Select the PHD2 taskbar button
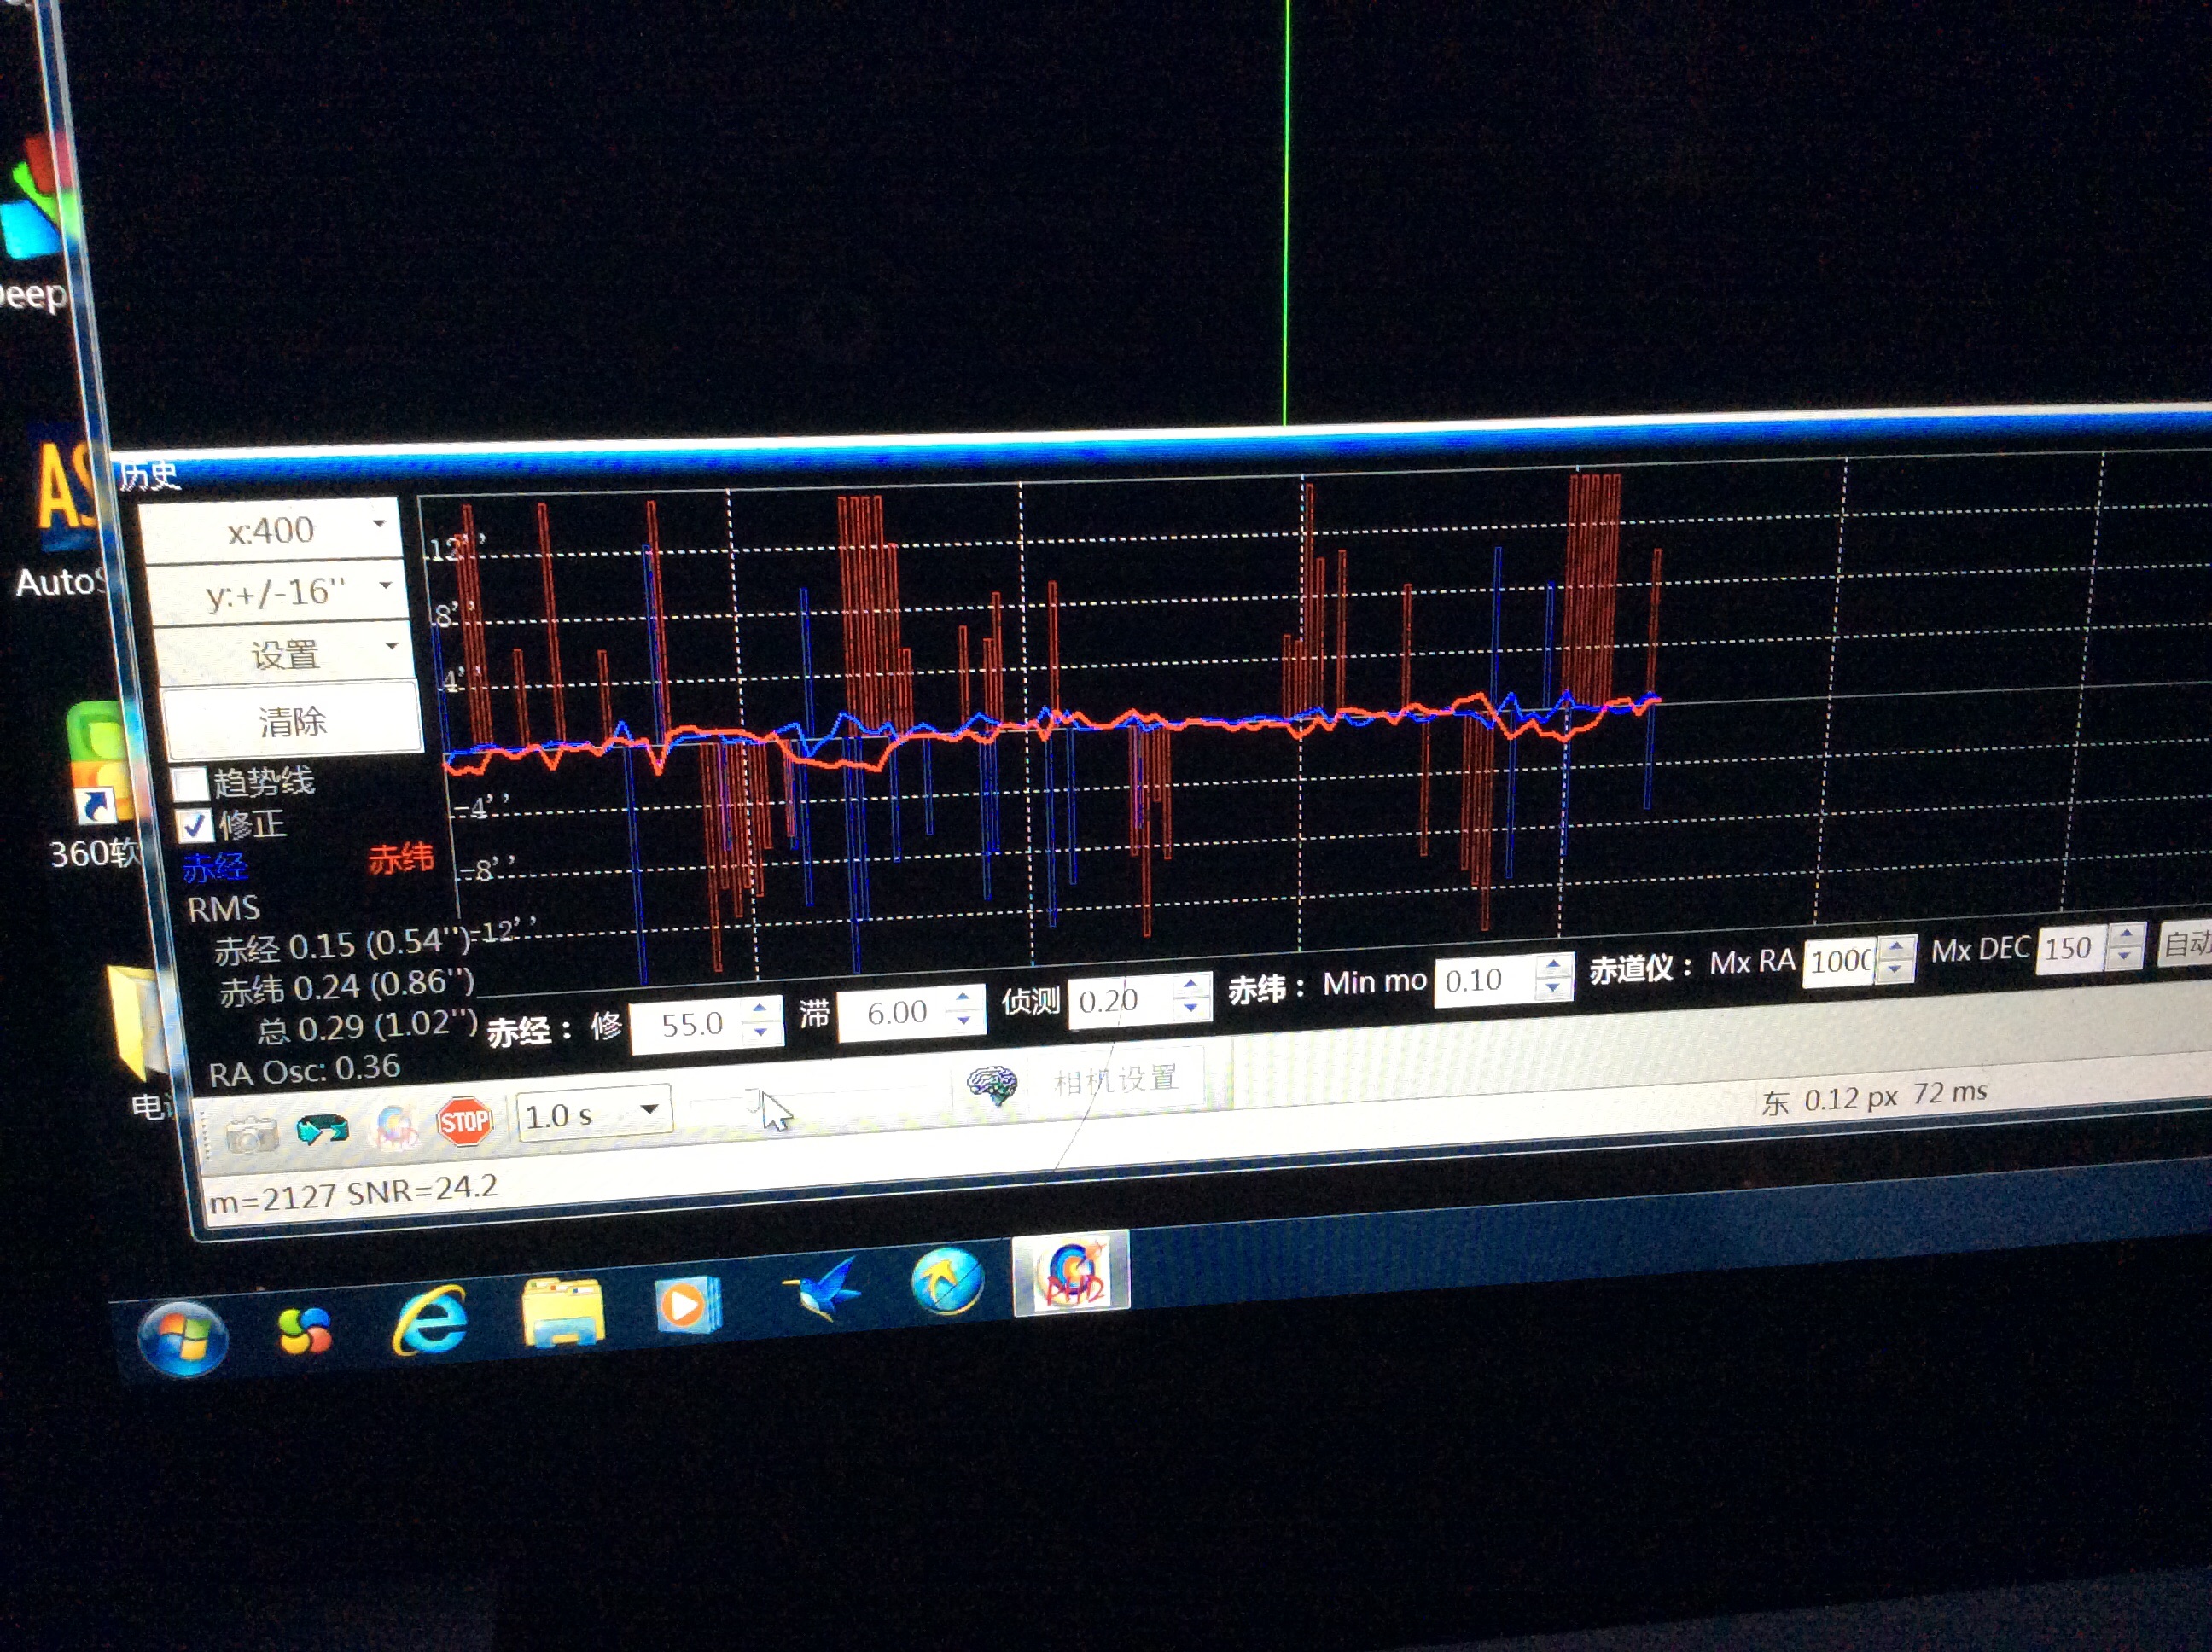Image resolution: width=2212 pixels, height=1652 pixels. tap(1071, 1273)
